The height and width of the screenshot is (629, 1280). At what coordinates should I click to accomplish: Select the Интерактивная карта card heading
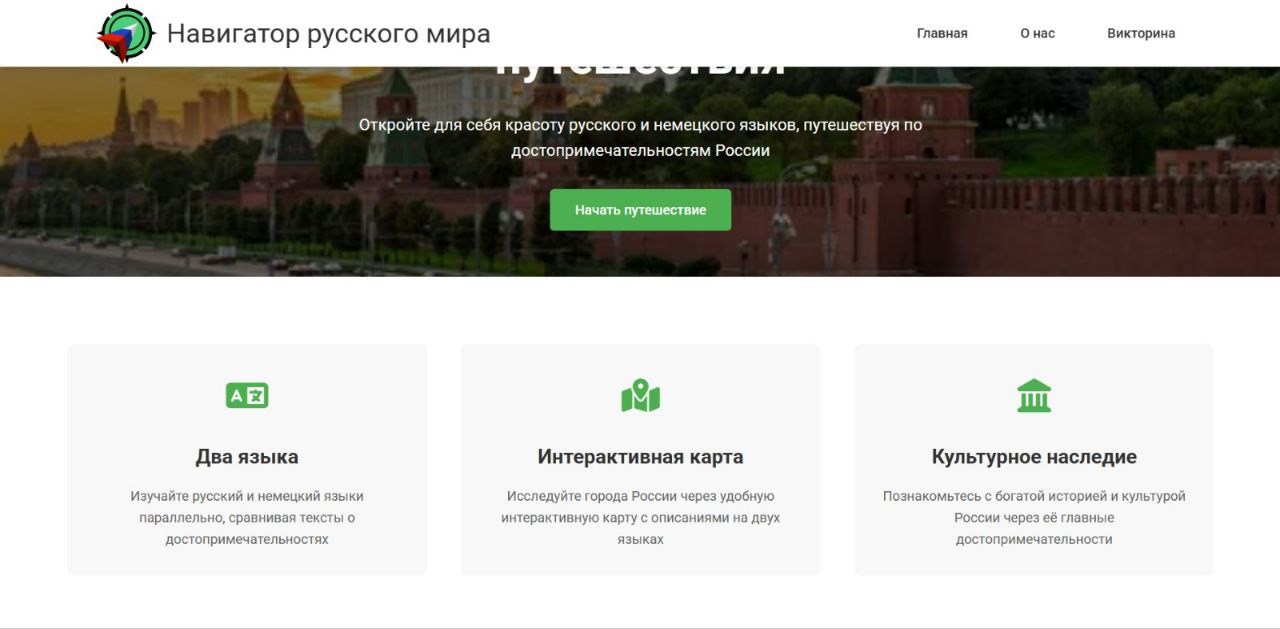640,457
